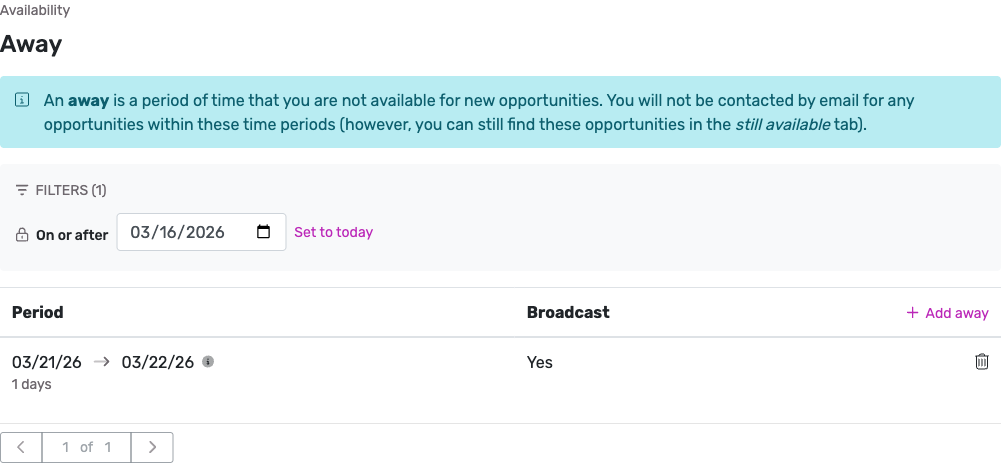Click the arrow between the period dates
1001x463 pixels.
point(101,362)
